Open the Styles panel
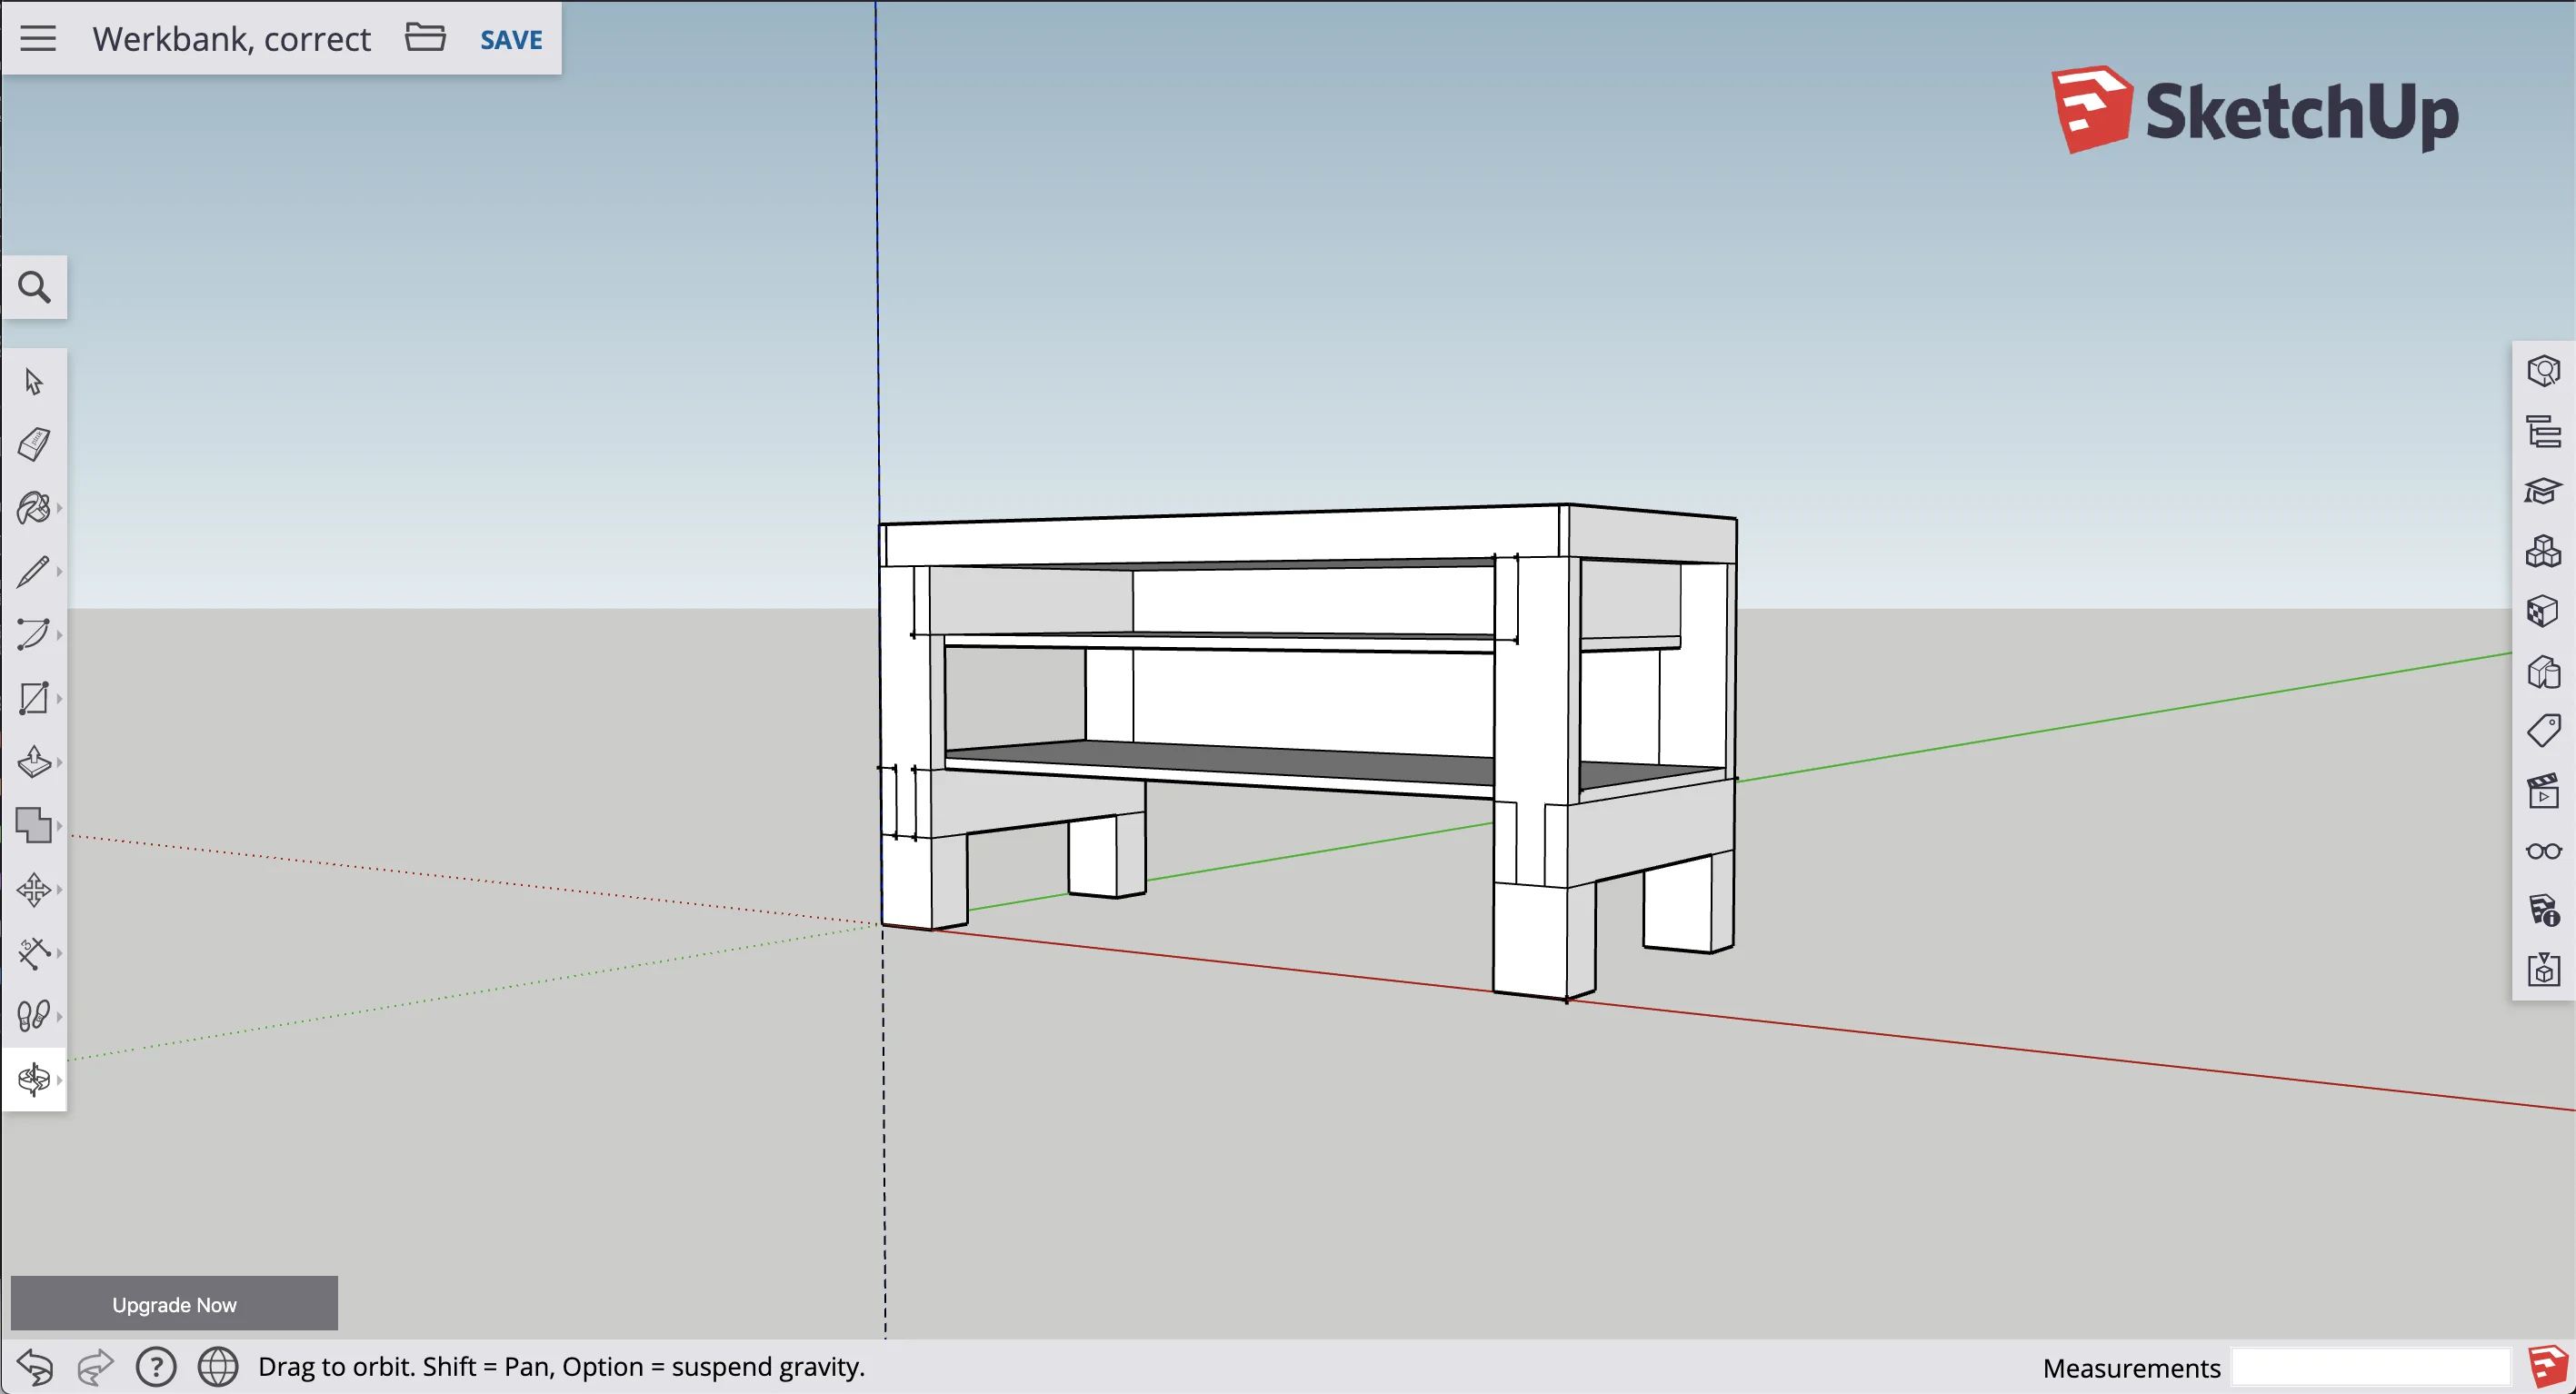Screen dimensions: 2576x1394 [2543, 671]
